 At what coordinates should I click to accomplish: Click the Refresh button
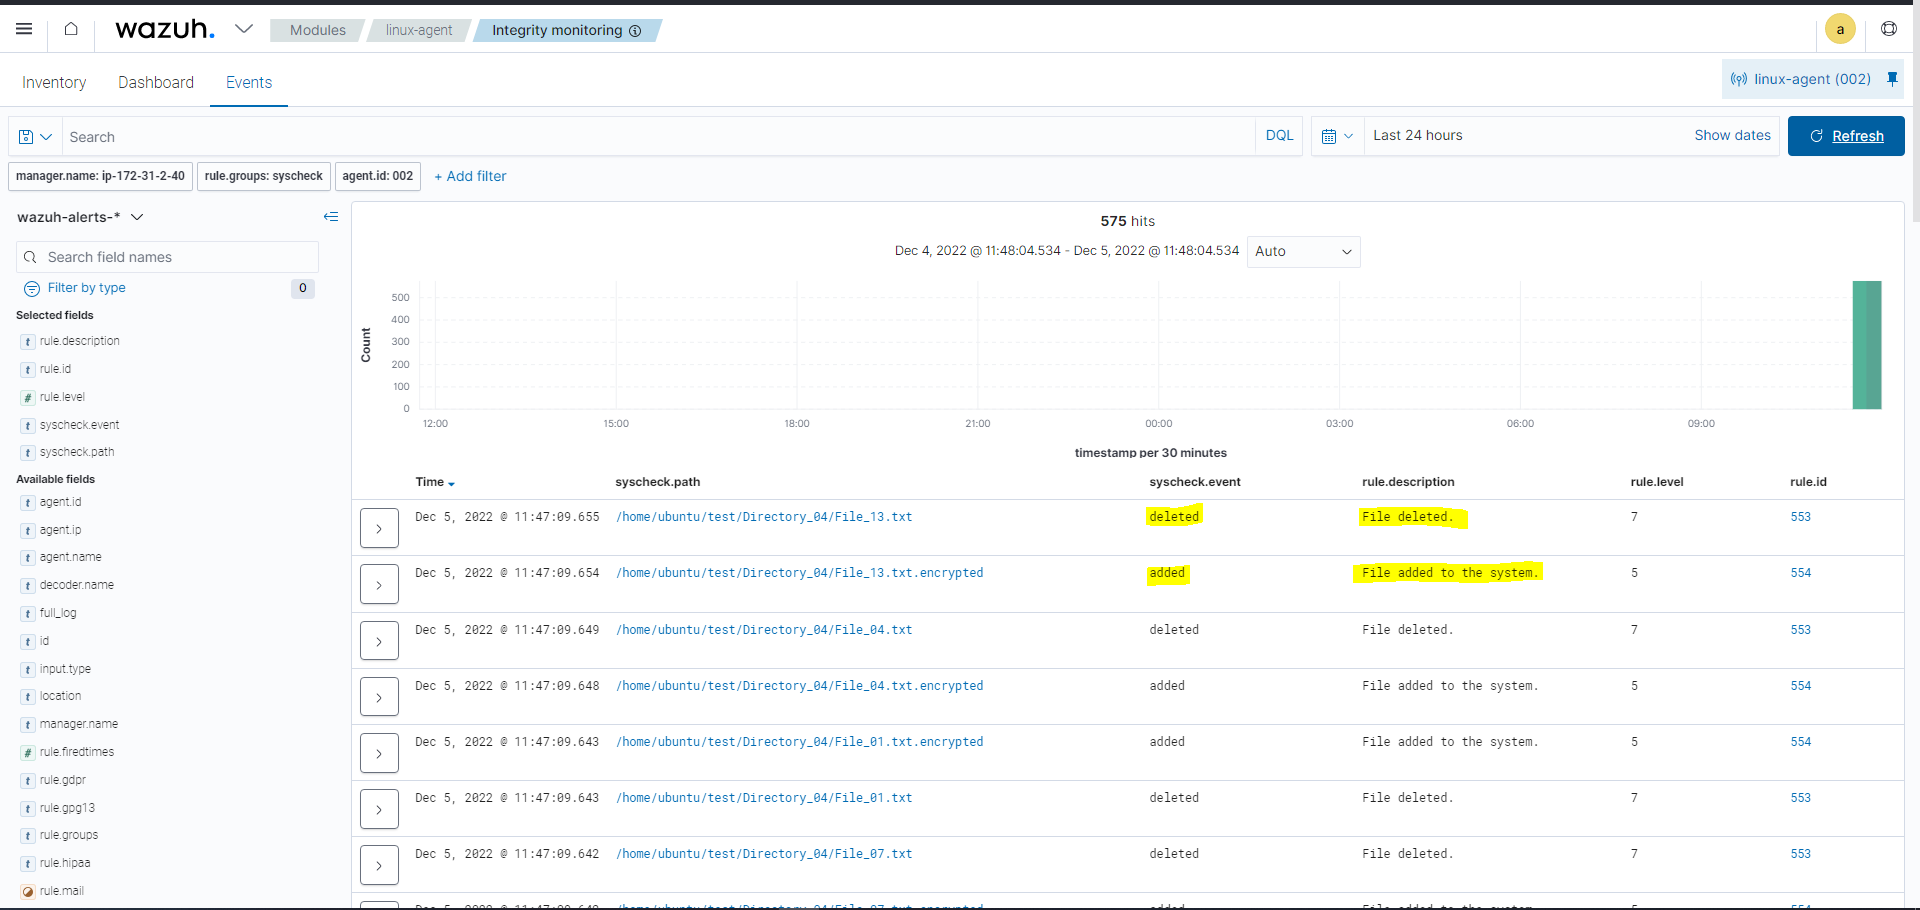coord(1846,136)
